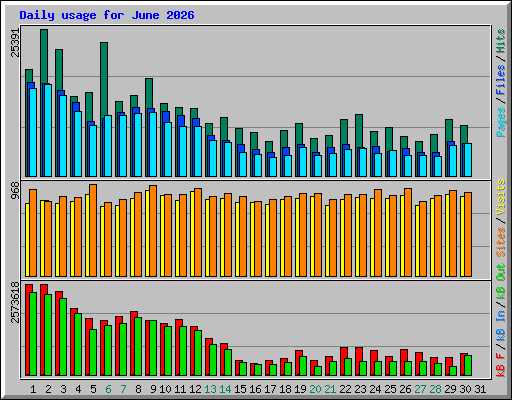512x400 pixels.
Task: Select the orange Sites bar for day 9
Action: click(x=153, y=231)
